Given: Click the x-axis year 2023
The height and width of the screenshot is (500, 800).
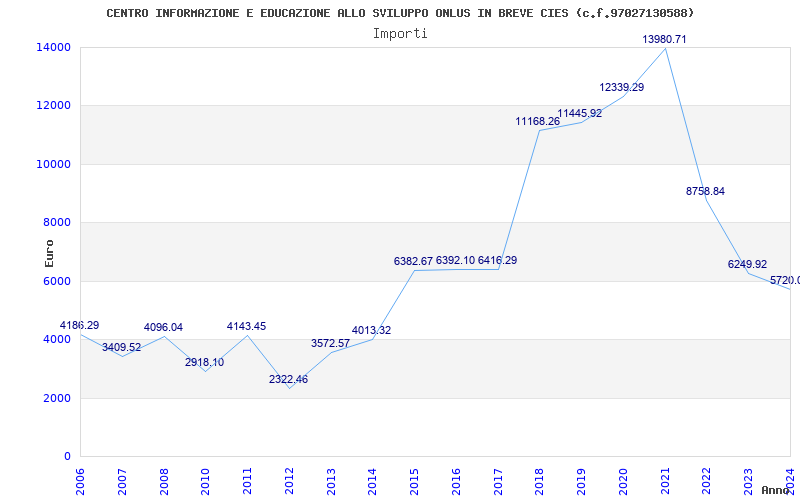Looking at the screenshot, I should (x=748, y=482).
